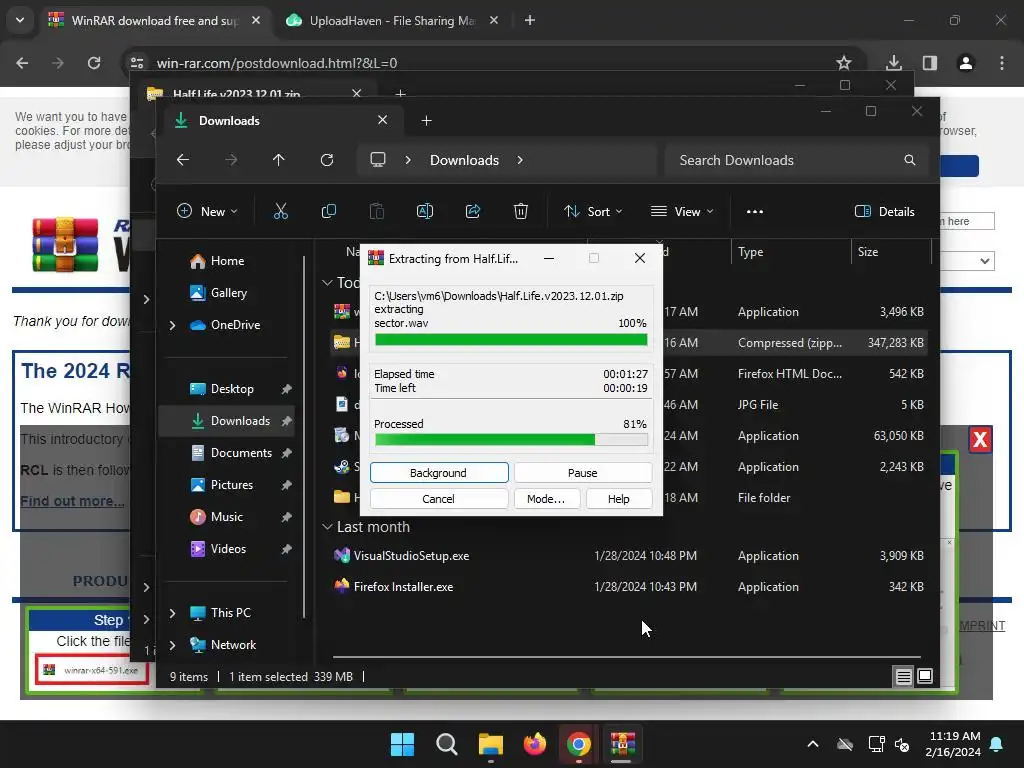Open a new Chrome tab
Screen dimensions: 1024x768
click(x=530, y=21)
